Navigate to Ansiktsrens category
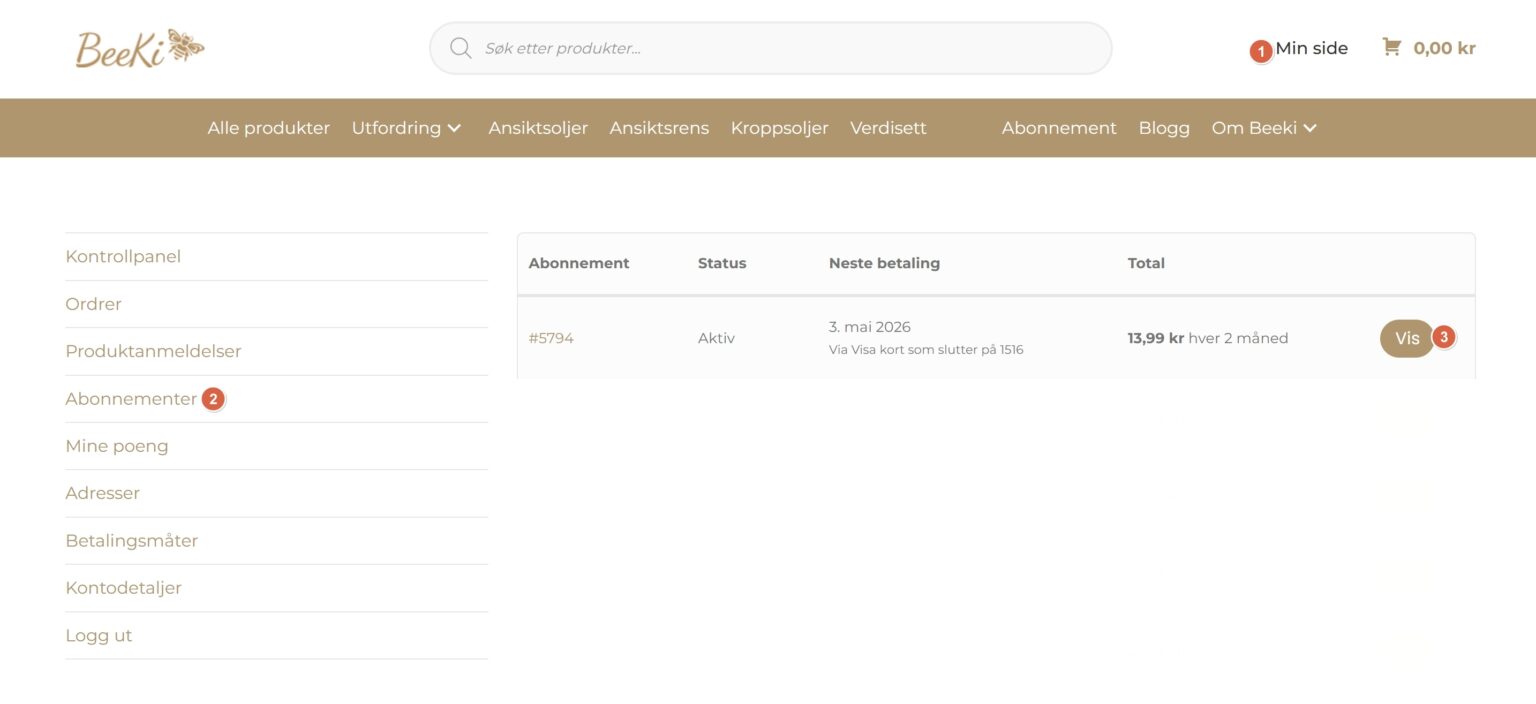The width and height of the screenshot is (1536, 704). pyautogui.click(x=659, y=128)
